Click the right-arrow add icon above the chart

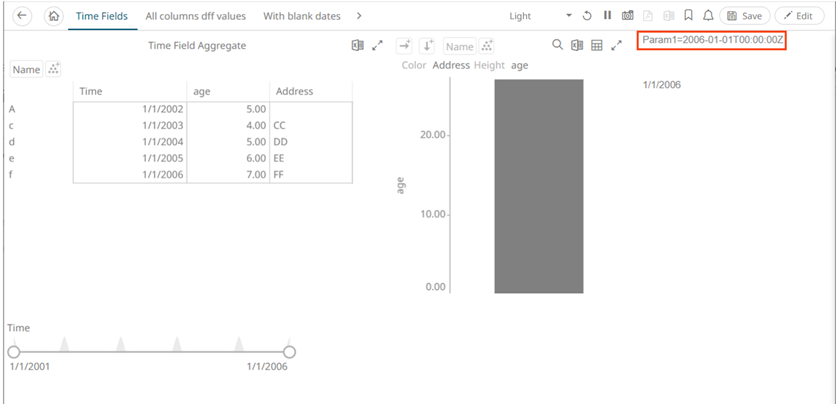405,46
